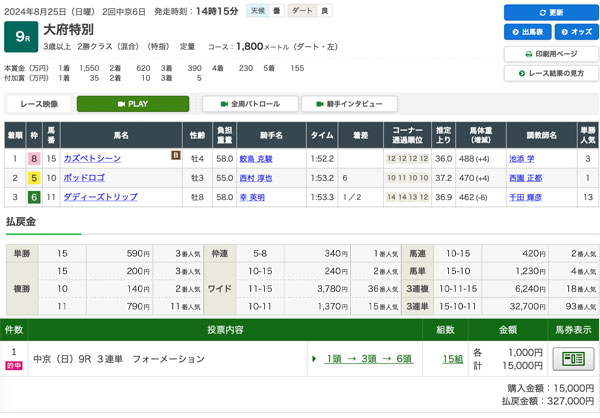The height and width of the screenshot is (418, 600).
Task: Click the レース映像 race video label
Action: coord(38,104)
